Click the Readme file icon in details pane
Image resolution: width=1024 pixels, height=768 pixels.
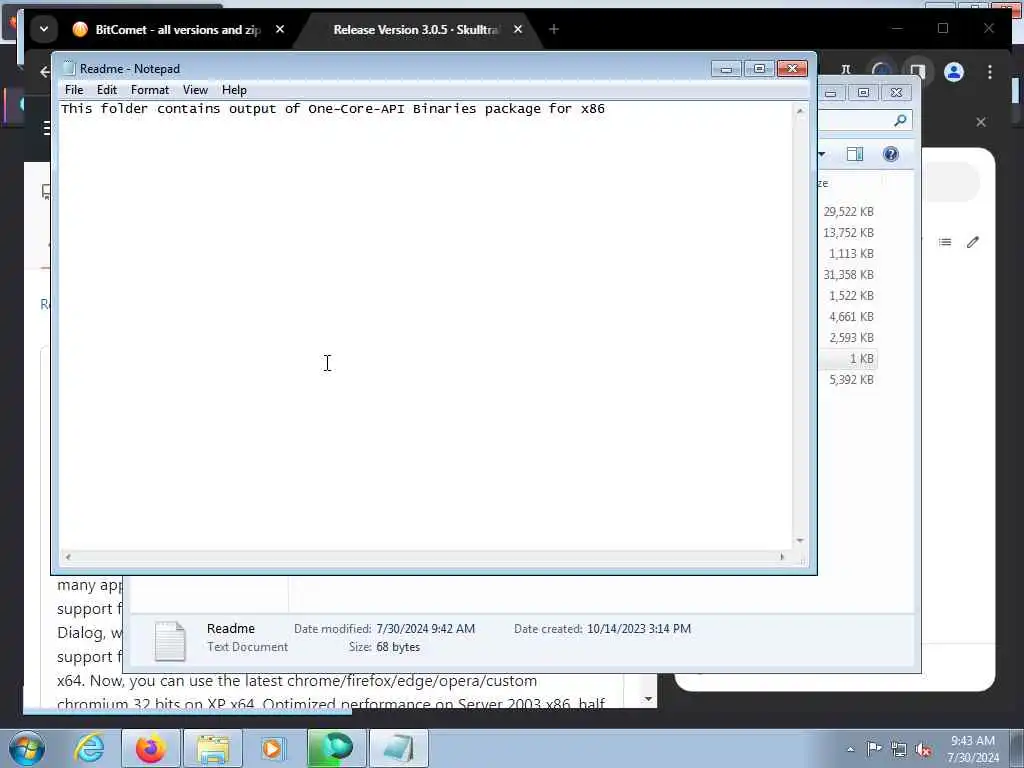pos(170,641)
